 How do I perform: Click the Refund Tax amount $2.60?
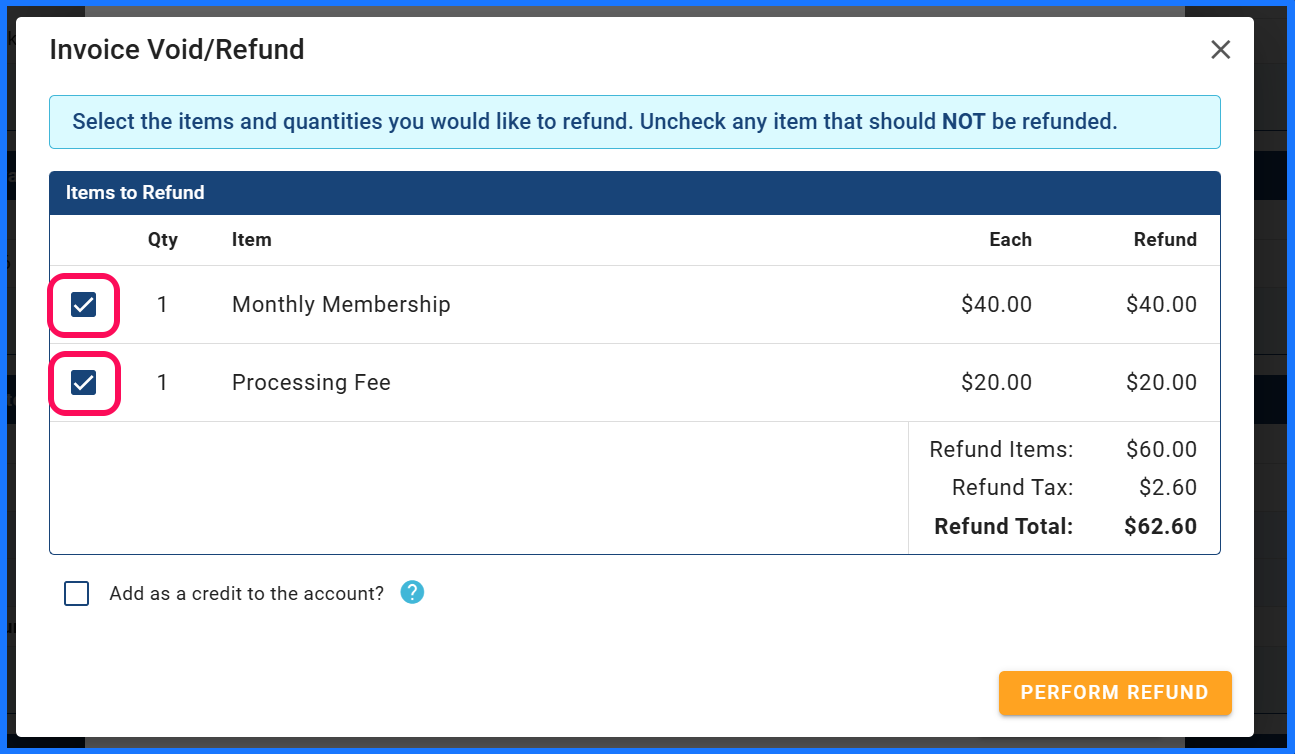(1168, 488)
